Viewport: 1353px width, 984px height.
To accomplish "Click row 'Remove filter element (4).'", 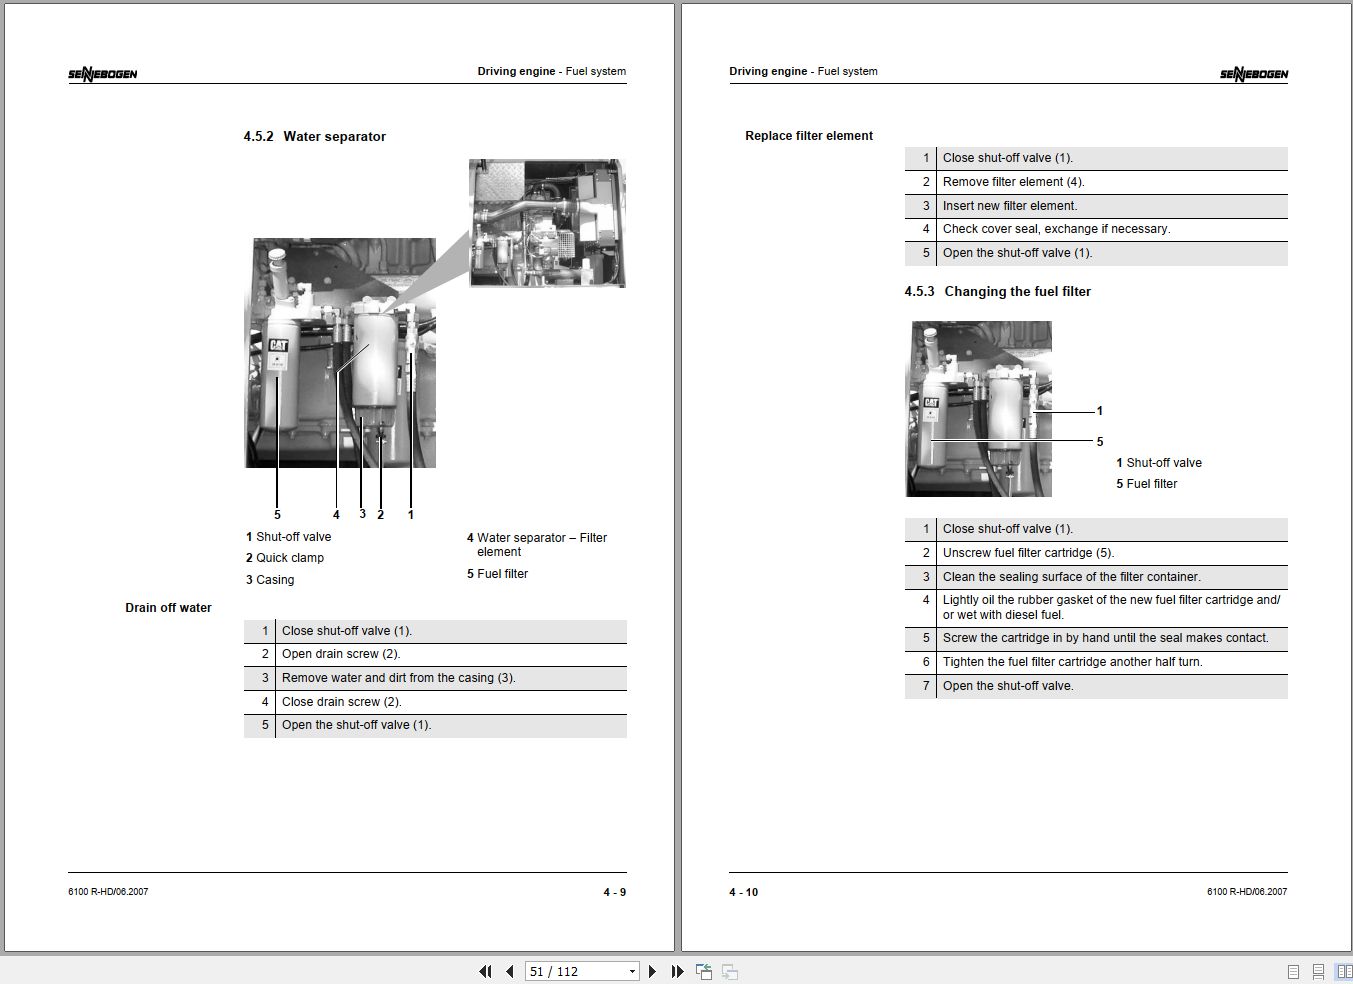I will click(x=1096, y=182).
